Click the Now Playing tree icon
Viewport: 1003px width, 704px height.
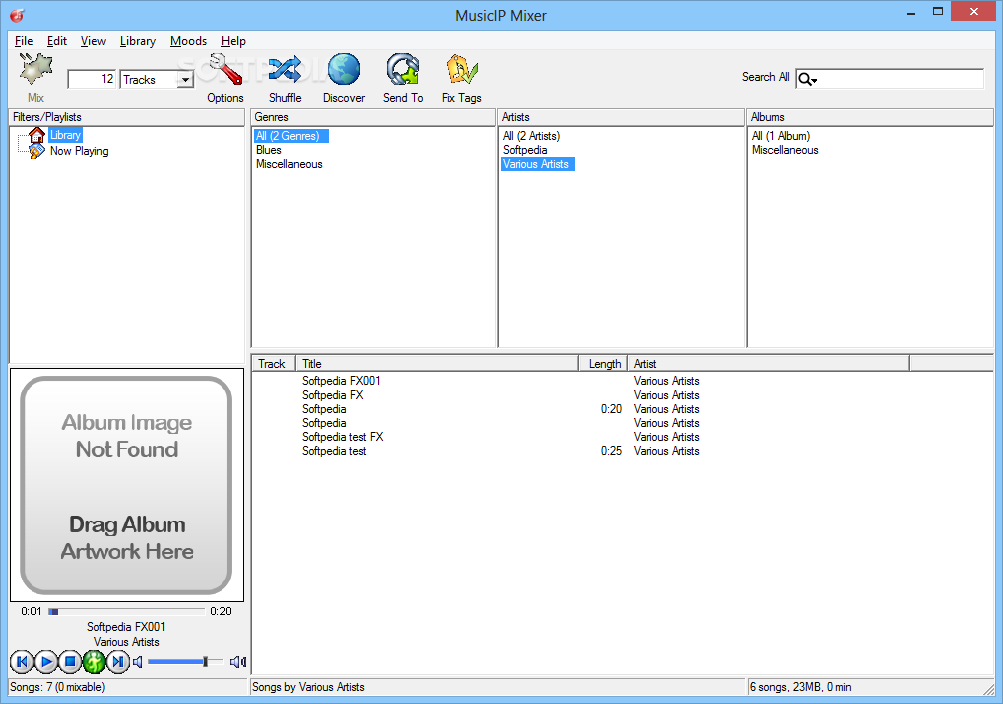click(37, 151)
